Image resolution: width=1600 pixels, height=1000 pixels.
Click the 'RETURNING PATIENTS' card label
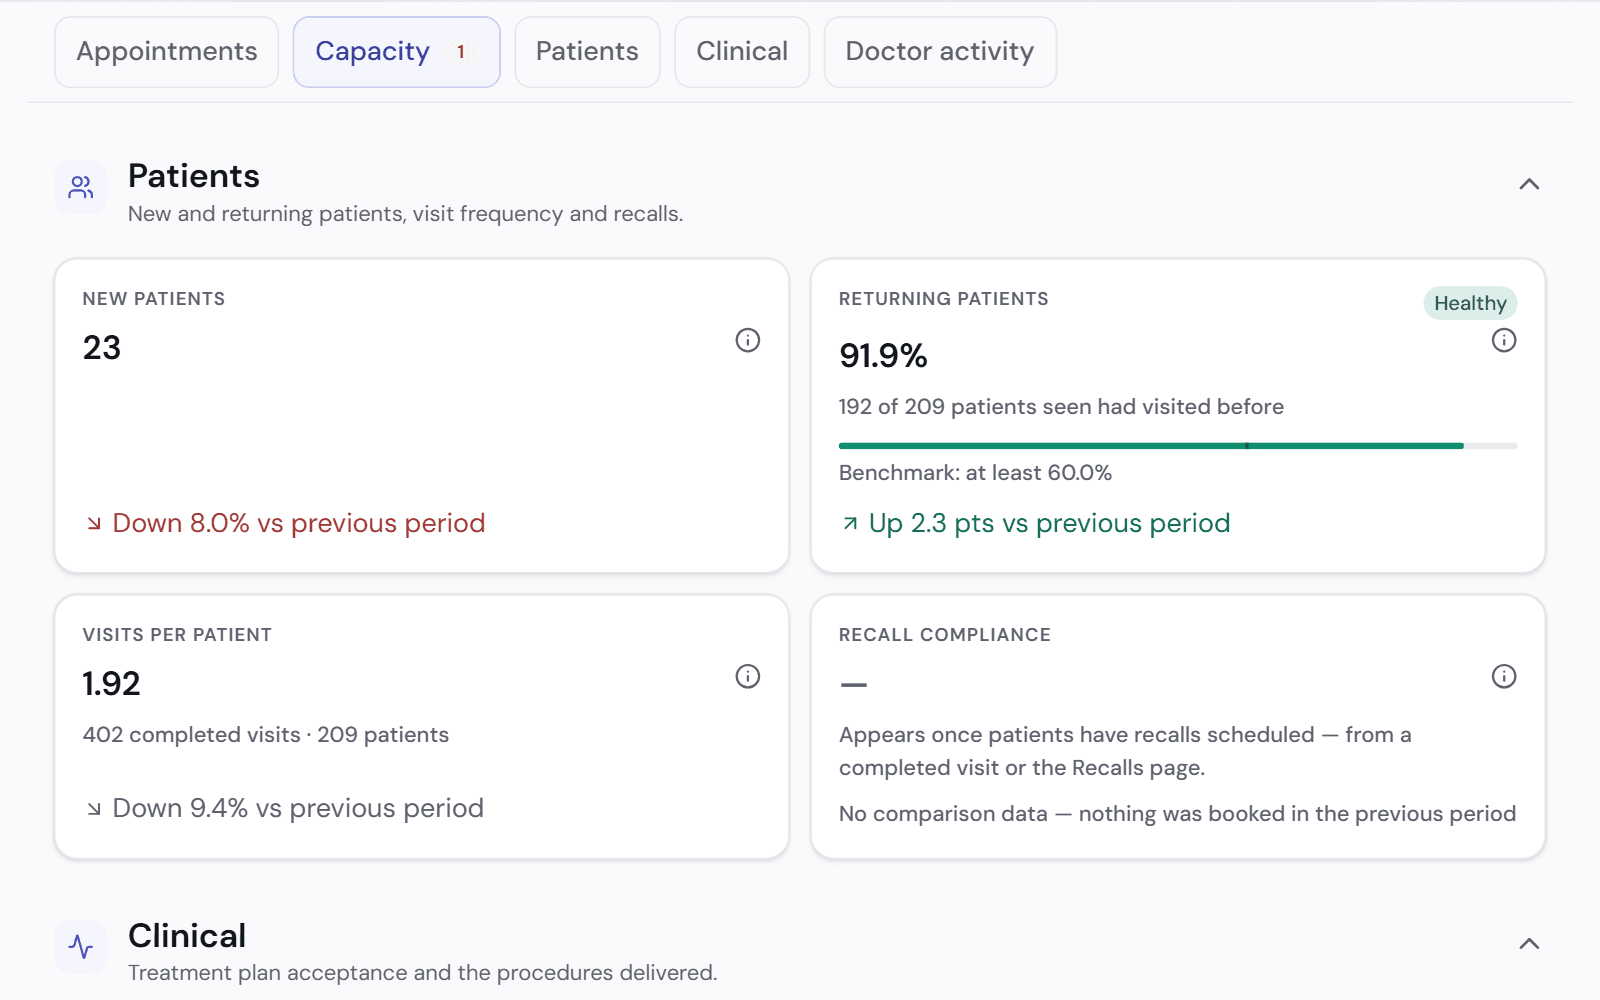click(x=944, y=299)
